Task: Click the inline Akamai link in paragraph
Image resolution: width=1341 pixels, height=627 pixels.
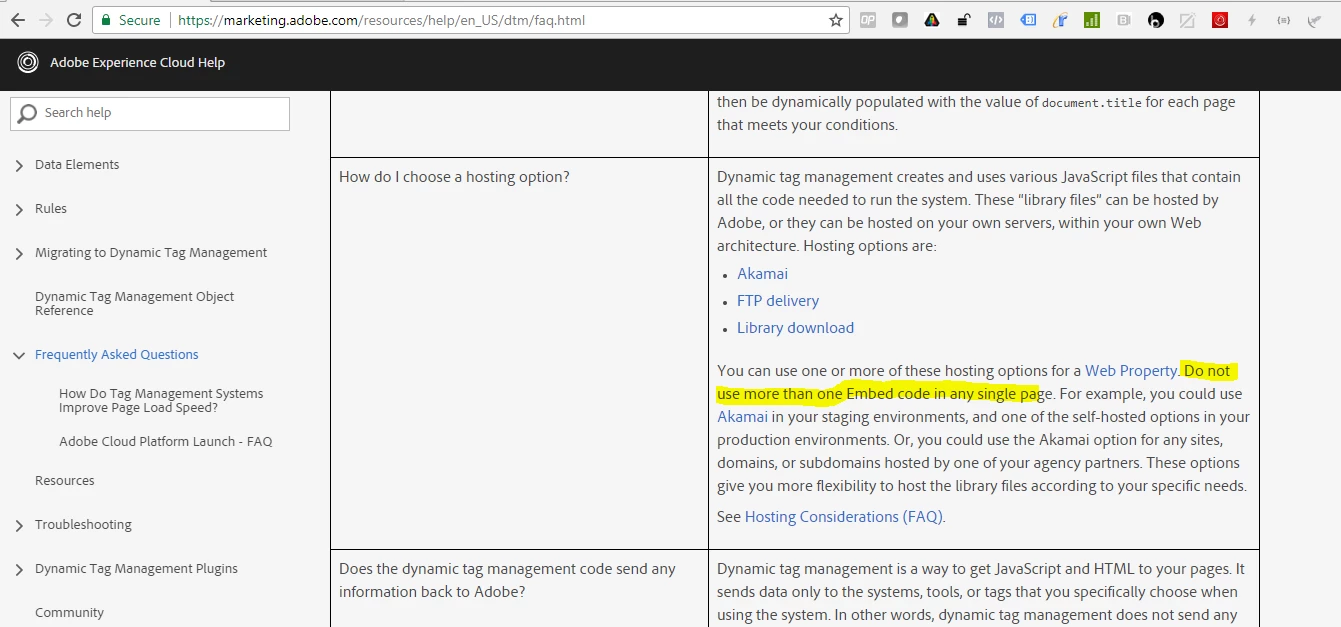Action: click(x=742, y=417)
